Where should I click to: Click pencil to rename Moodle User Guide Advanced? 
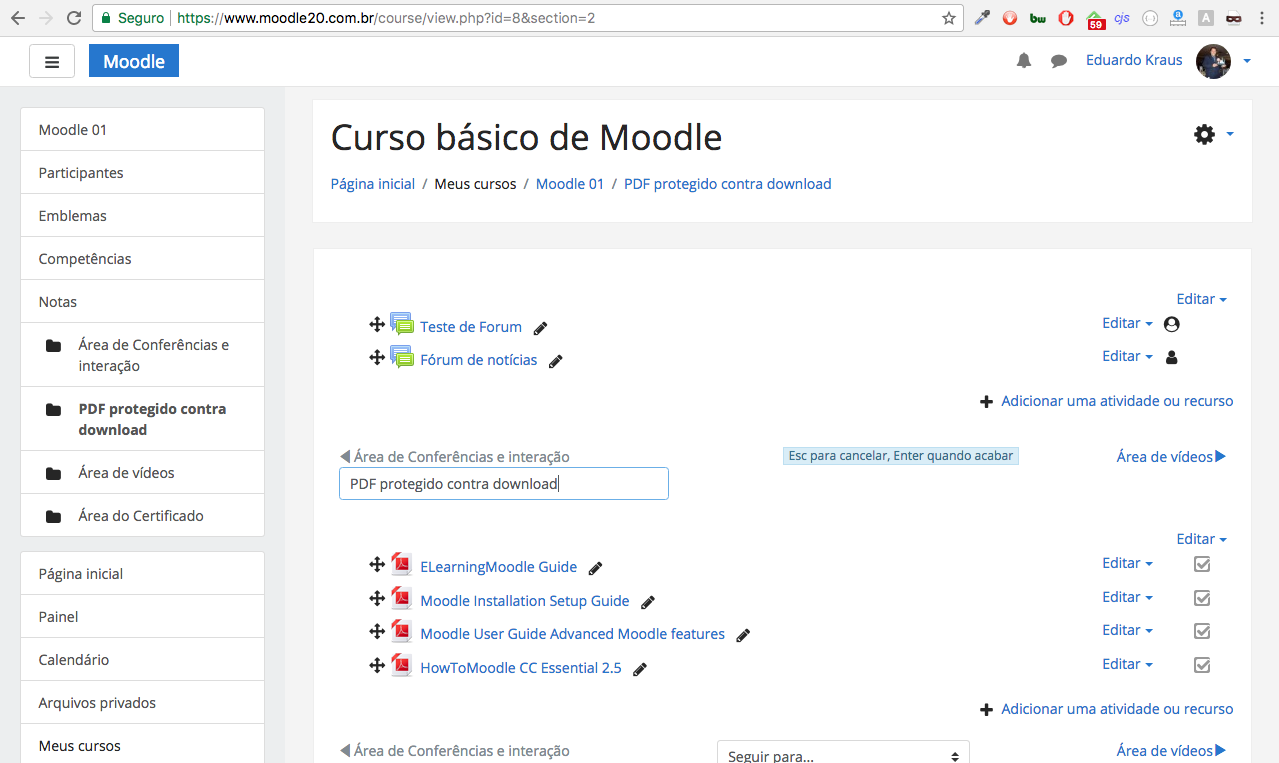[743, 635]
